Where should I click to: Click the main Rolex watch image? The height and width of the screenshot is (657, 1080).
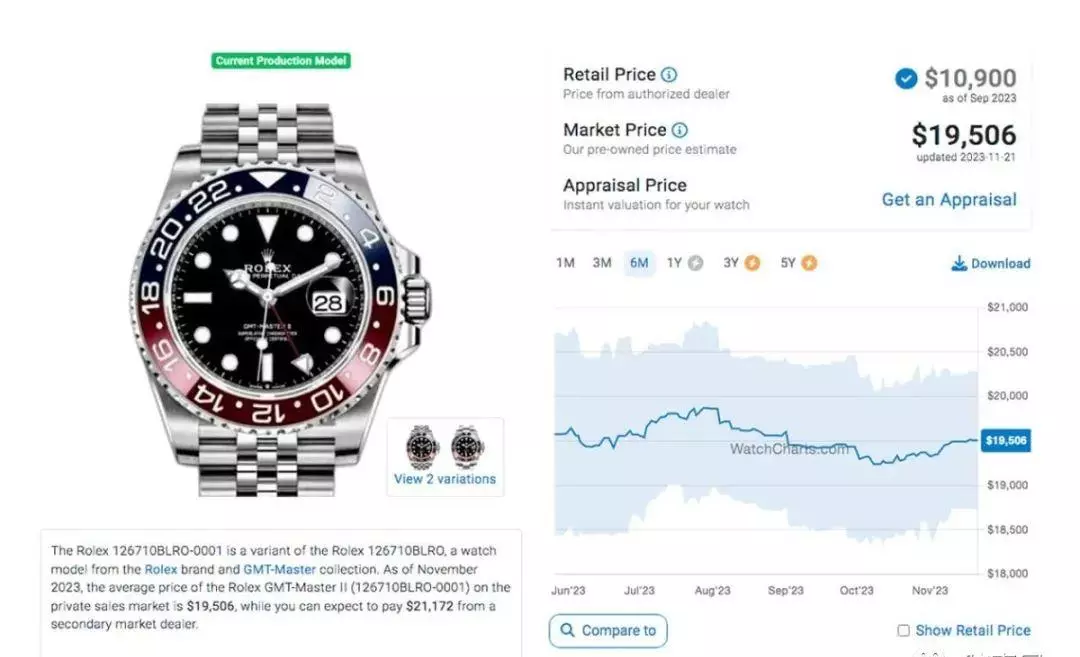(x=281, y=300)
